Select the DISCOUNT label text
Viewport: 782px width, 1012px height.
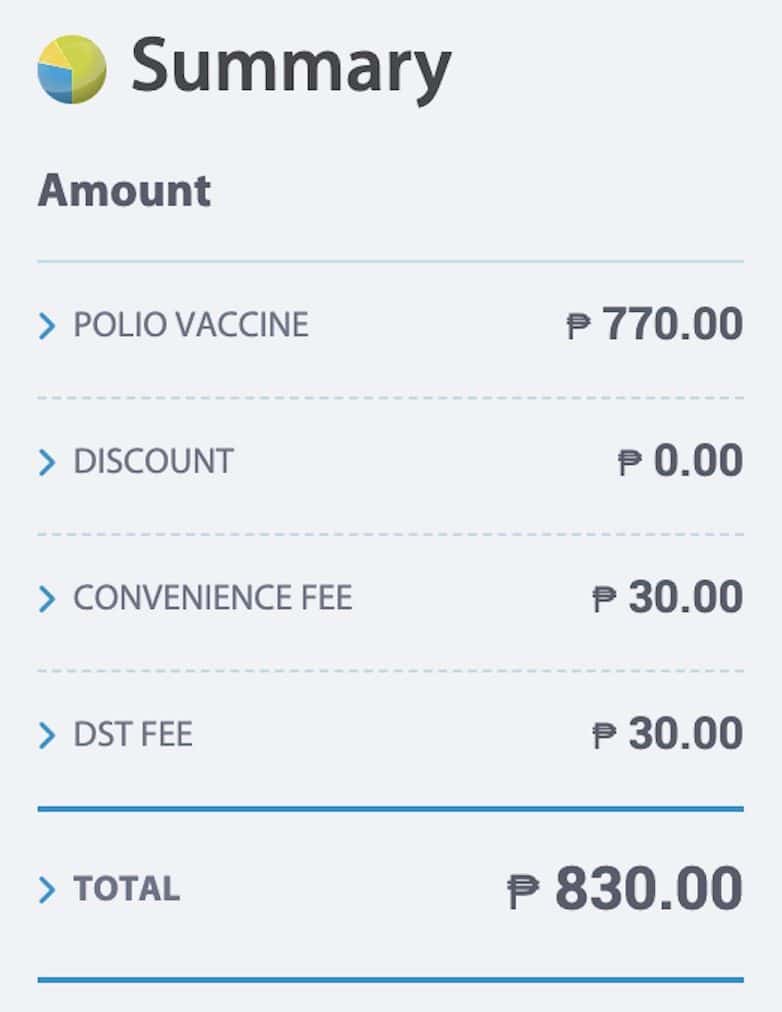tap(153, 461)
